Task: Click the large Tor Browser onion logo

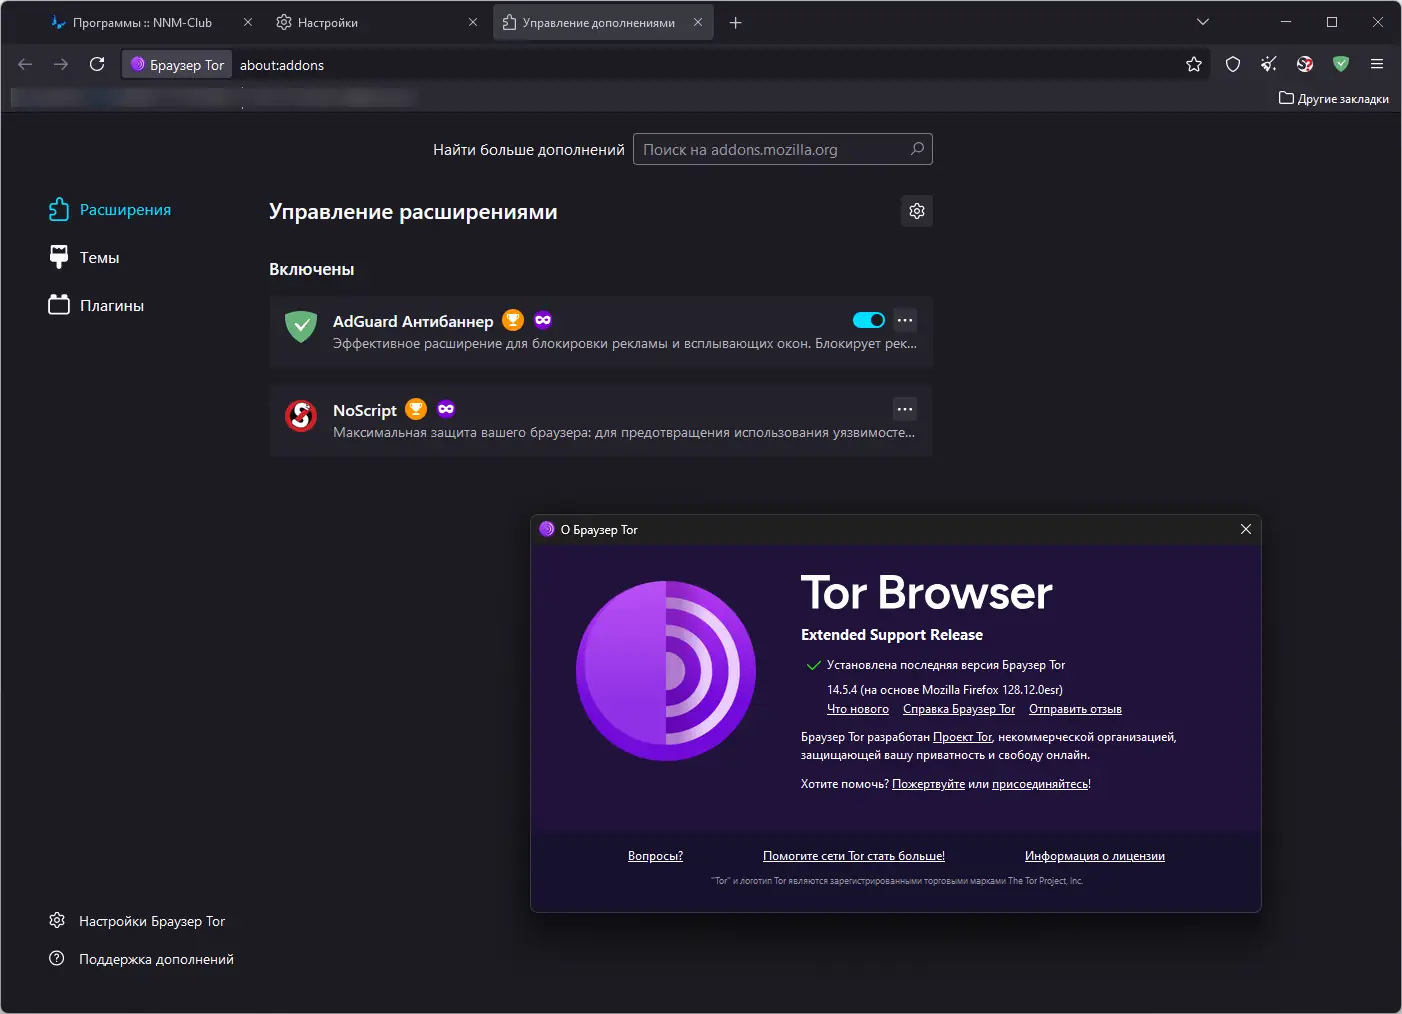Action: (x=666, y=670)
